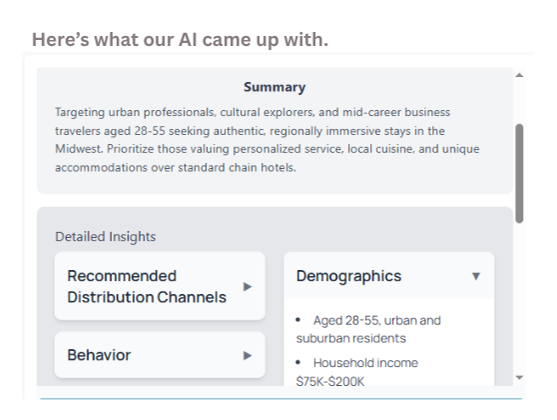557x420 pixels.
Task: Expand arrow beside Recommended Distribution Channels
Action: click(248, 286)
